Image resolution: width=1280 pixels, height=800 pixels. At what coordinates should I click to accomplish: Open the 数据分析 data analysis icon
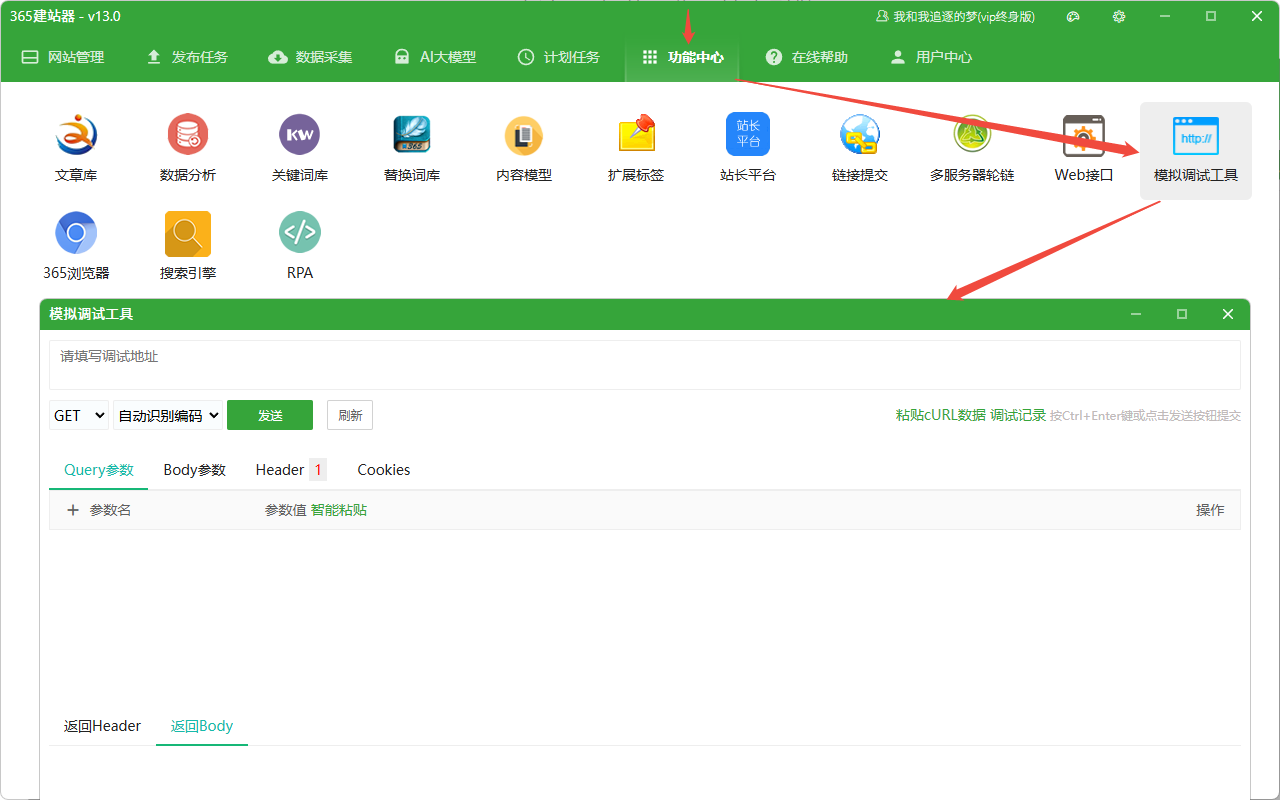click(x=188, y=148)
